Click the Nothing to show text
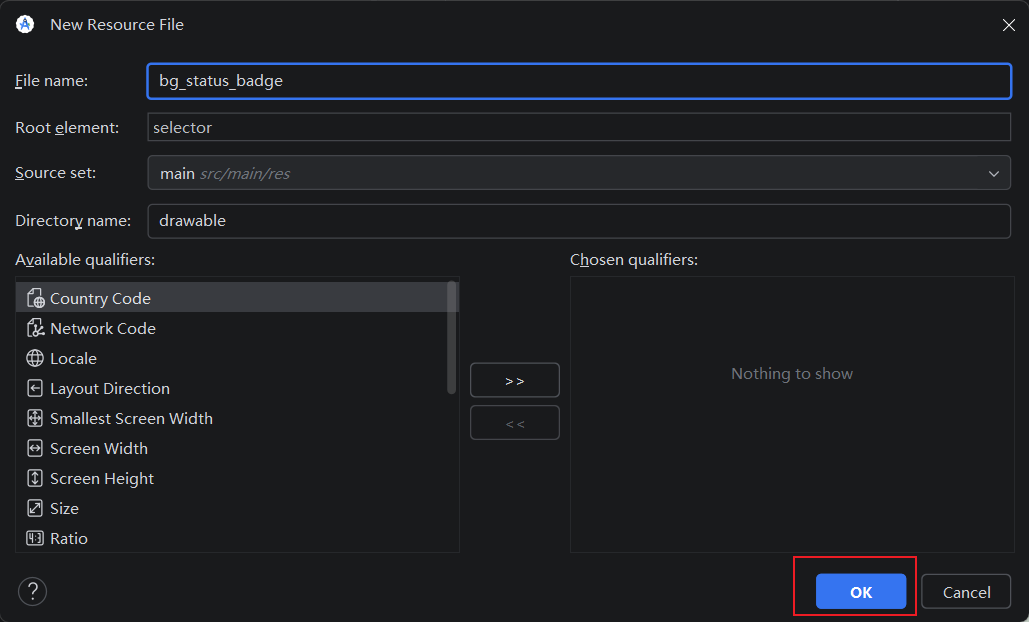Image resolution: width=1029 pixels, height=622 pixels. (x=792, y=373)
